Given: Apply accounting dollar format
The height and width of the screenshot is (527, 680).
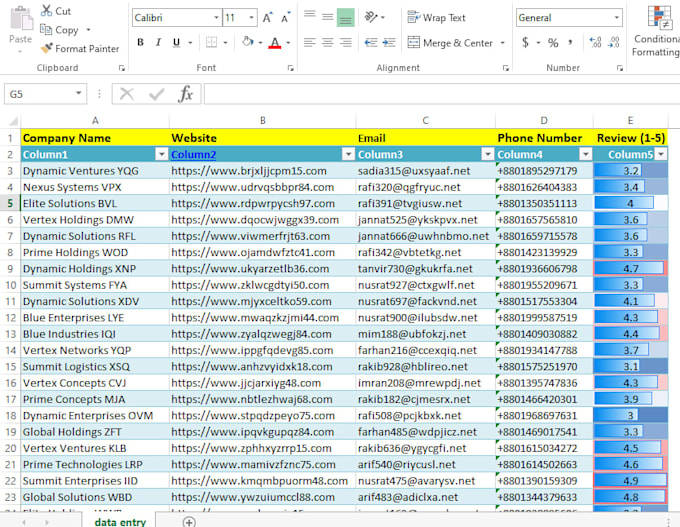Looking at the screenshot, I should pyautogui.click(x=525, y=43).
